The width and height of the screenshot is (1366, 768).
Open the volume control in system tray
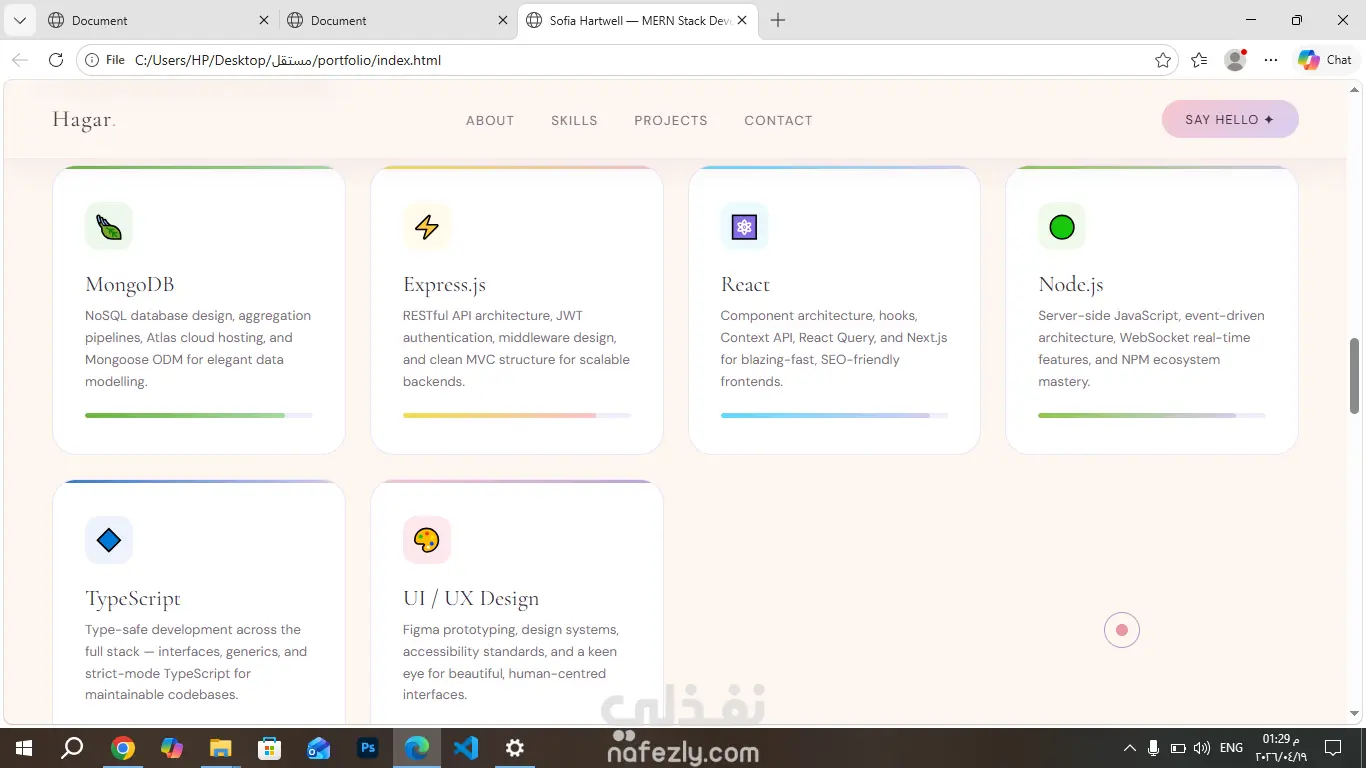click(1201, 748)
